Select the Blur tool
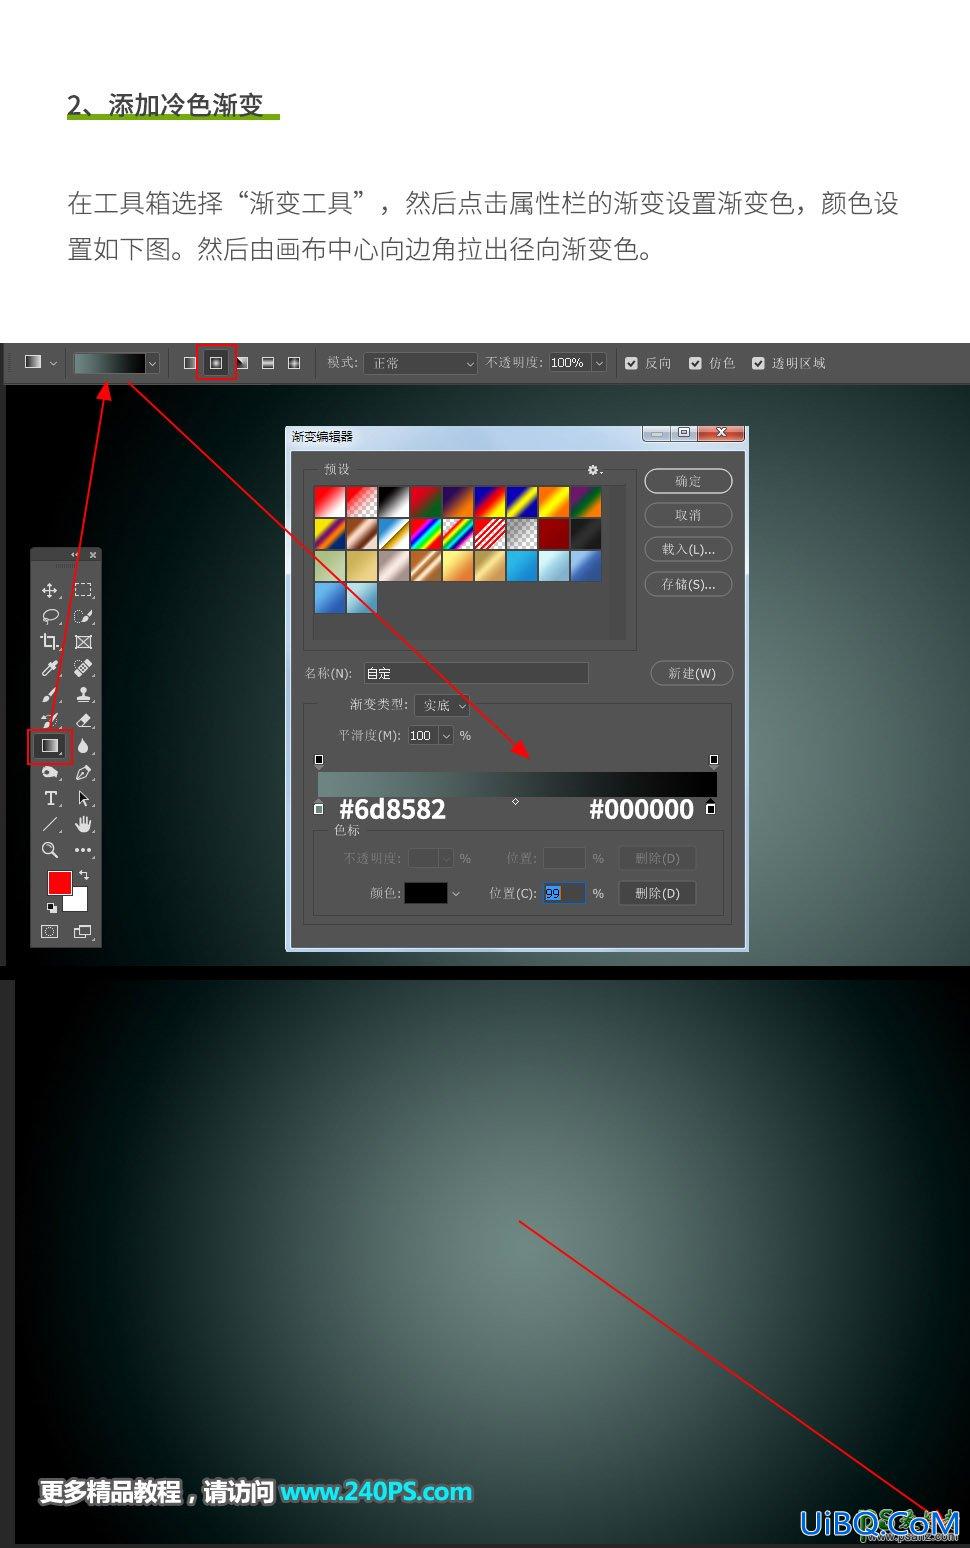Image resolution: width=970 pixels, height=1548 pixels. pos(83,746)
